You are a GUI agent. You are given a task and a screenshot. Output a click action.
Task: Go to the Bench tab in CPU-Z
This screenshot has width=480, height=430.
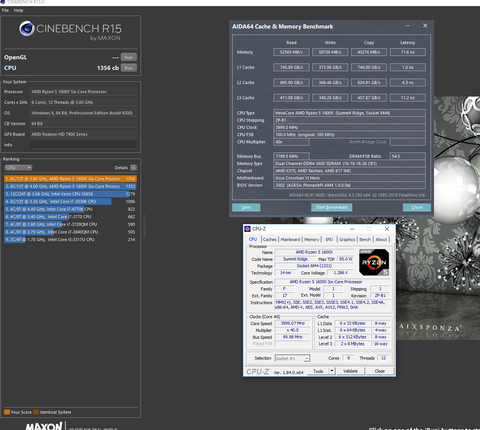[365, 239]
